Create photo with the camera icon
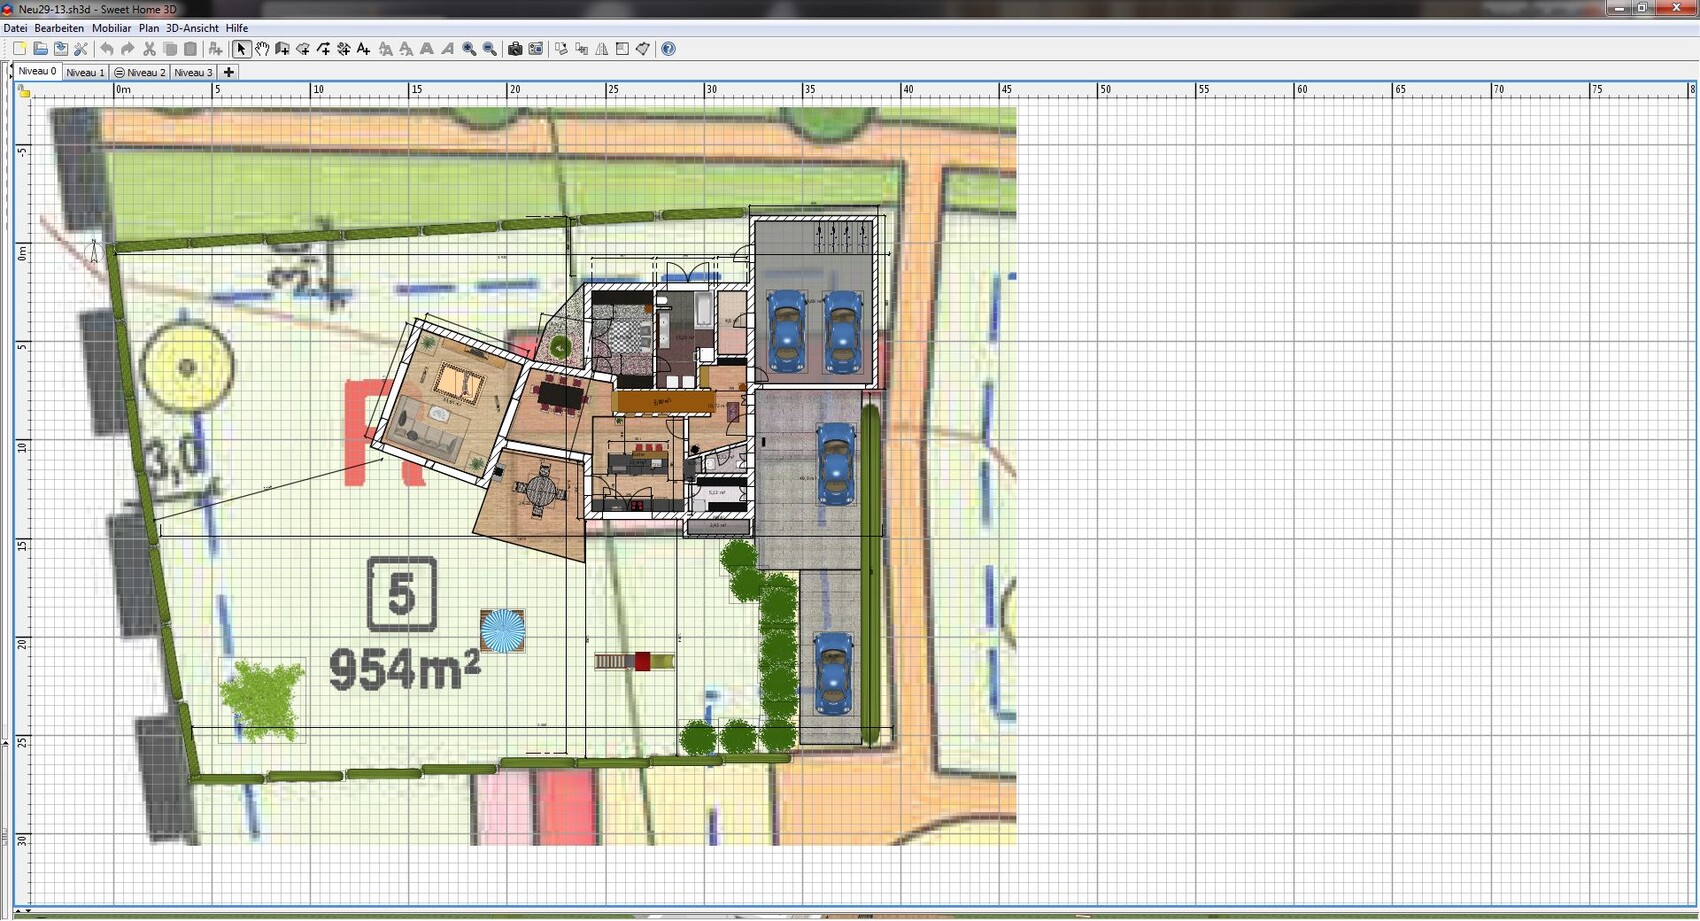This screenshot has height=921, width=1700. coord(515,49)
